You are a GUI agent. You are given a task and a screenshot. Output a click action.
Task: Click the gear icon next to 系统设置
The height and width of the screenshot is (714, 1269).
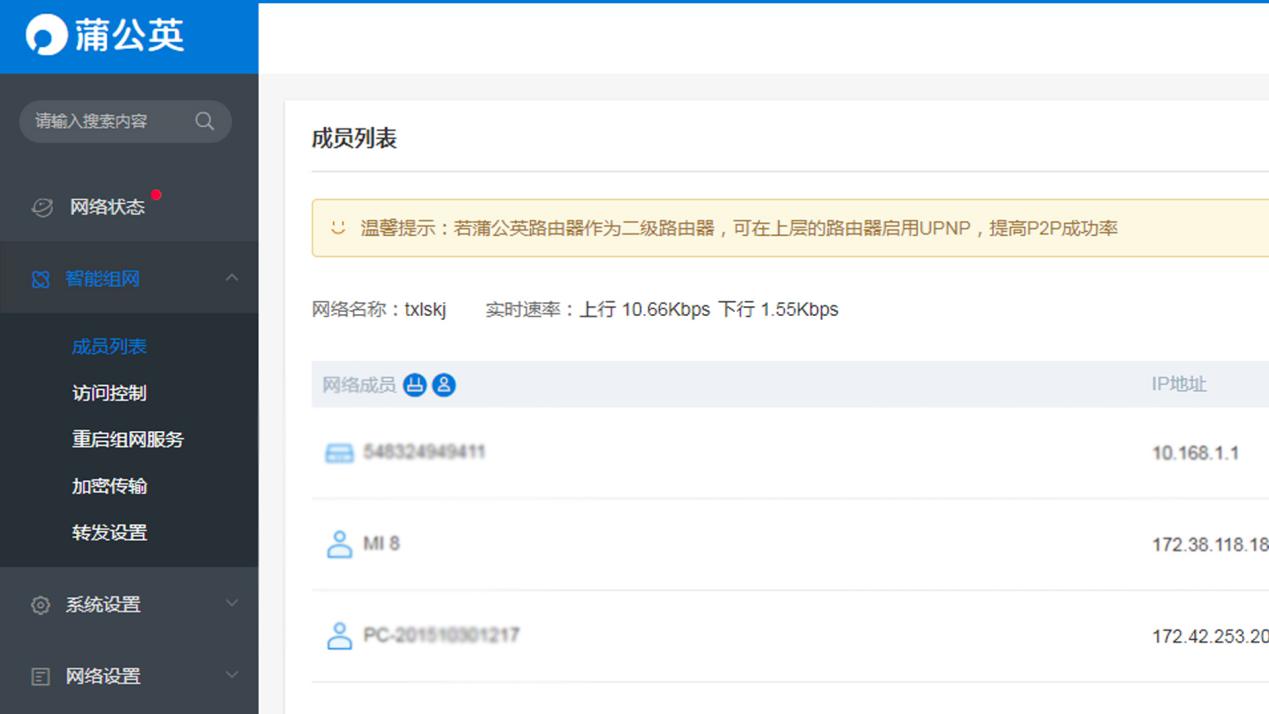[39, 604]
